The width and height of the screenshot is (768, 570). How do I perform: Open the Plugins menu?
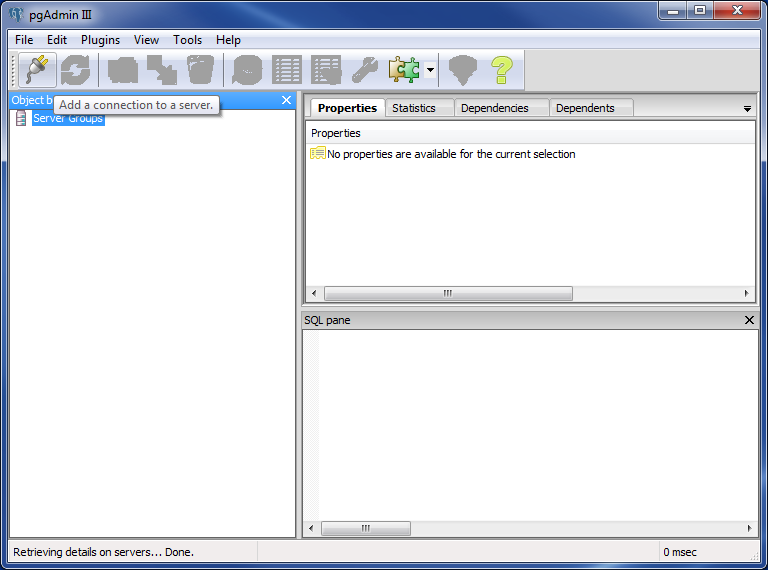(x=100, y=40)
